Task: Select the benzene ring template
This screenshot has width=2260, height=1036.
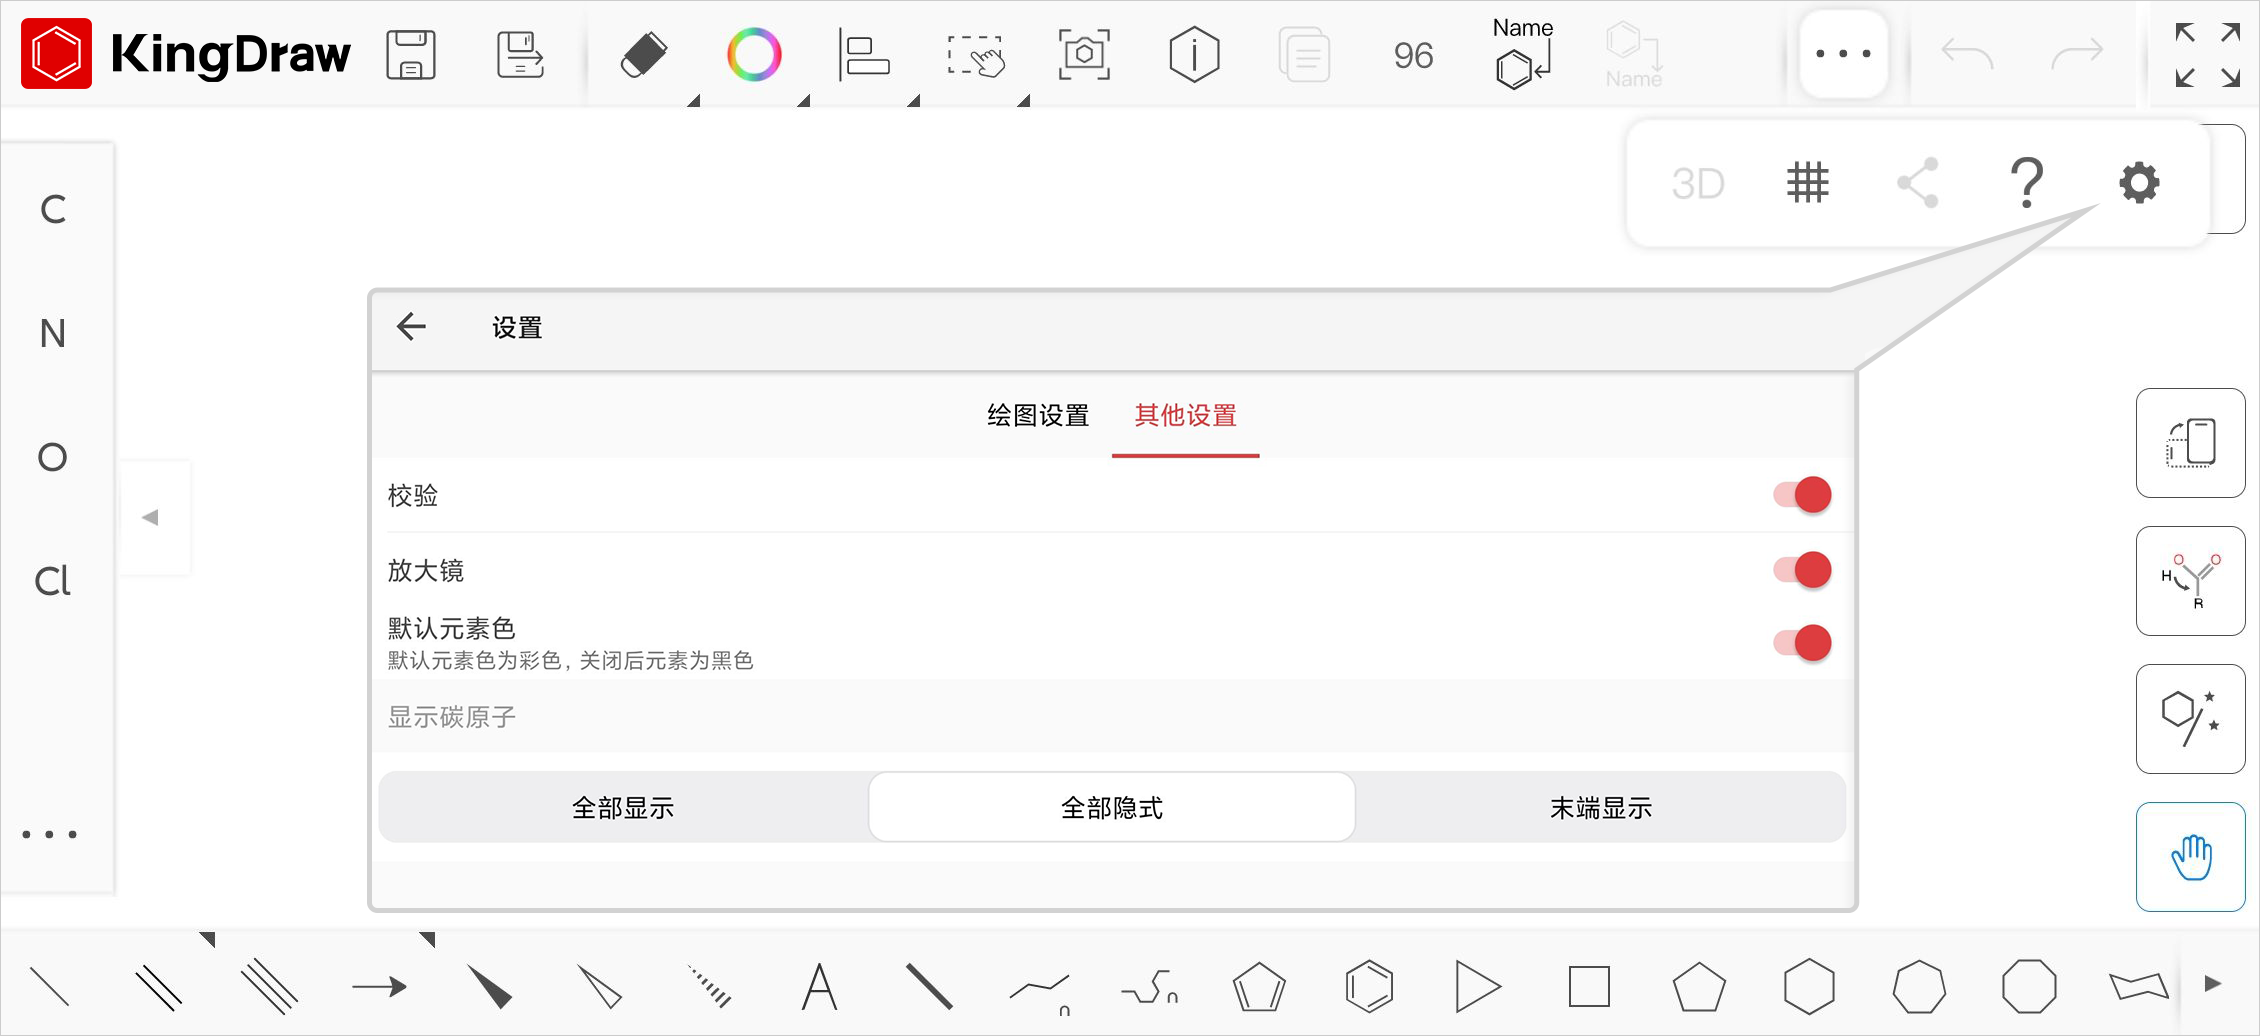Action: click(1369, 985)
